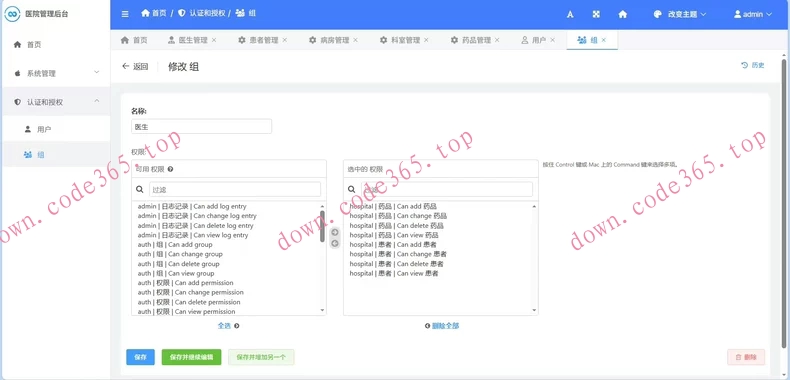Open the font size icon in header

pyautogui.click(x=570, y=15)
